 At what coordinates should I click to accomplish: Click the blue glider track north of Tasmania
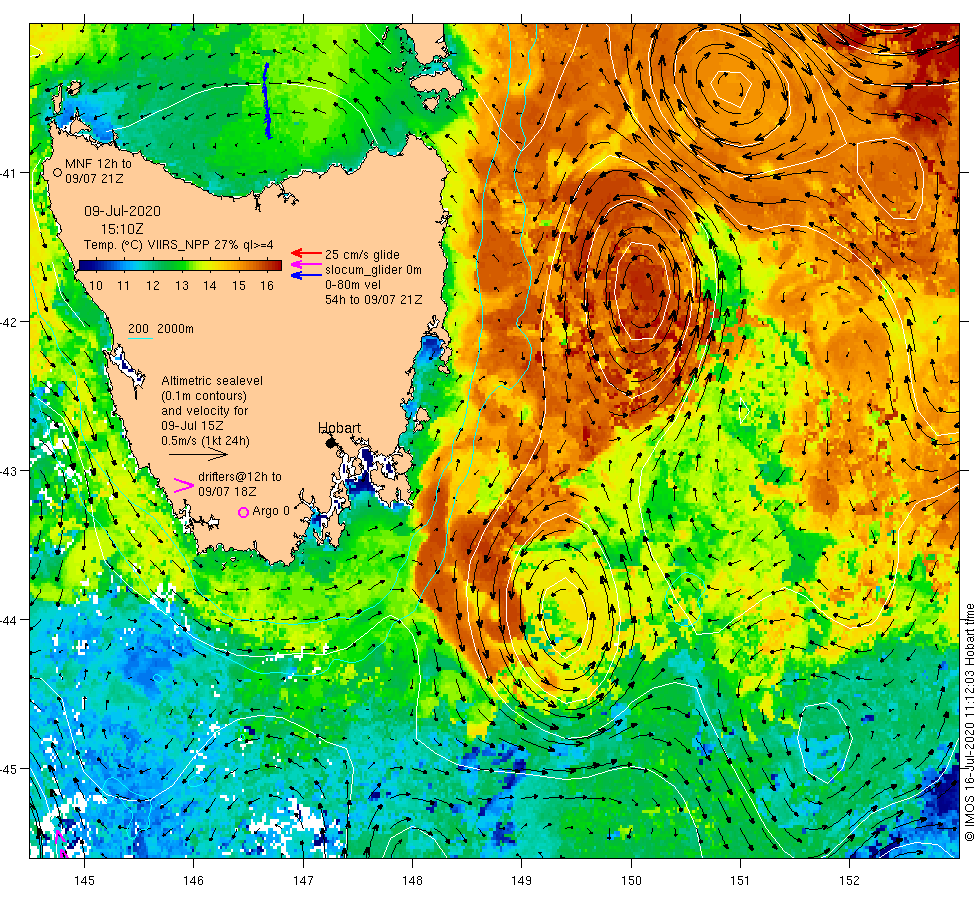267,100
